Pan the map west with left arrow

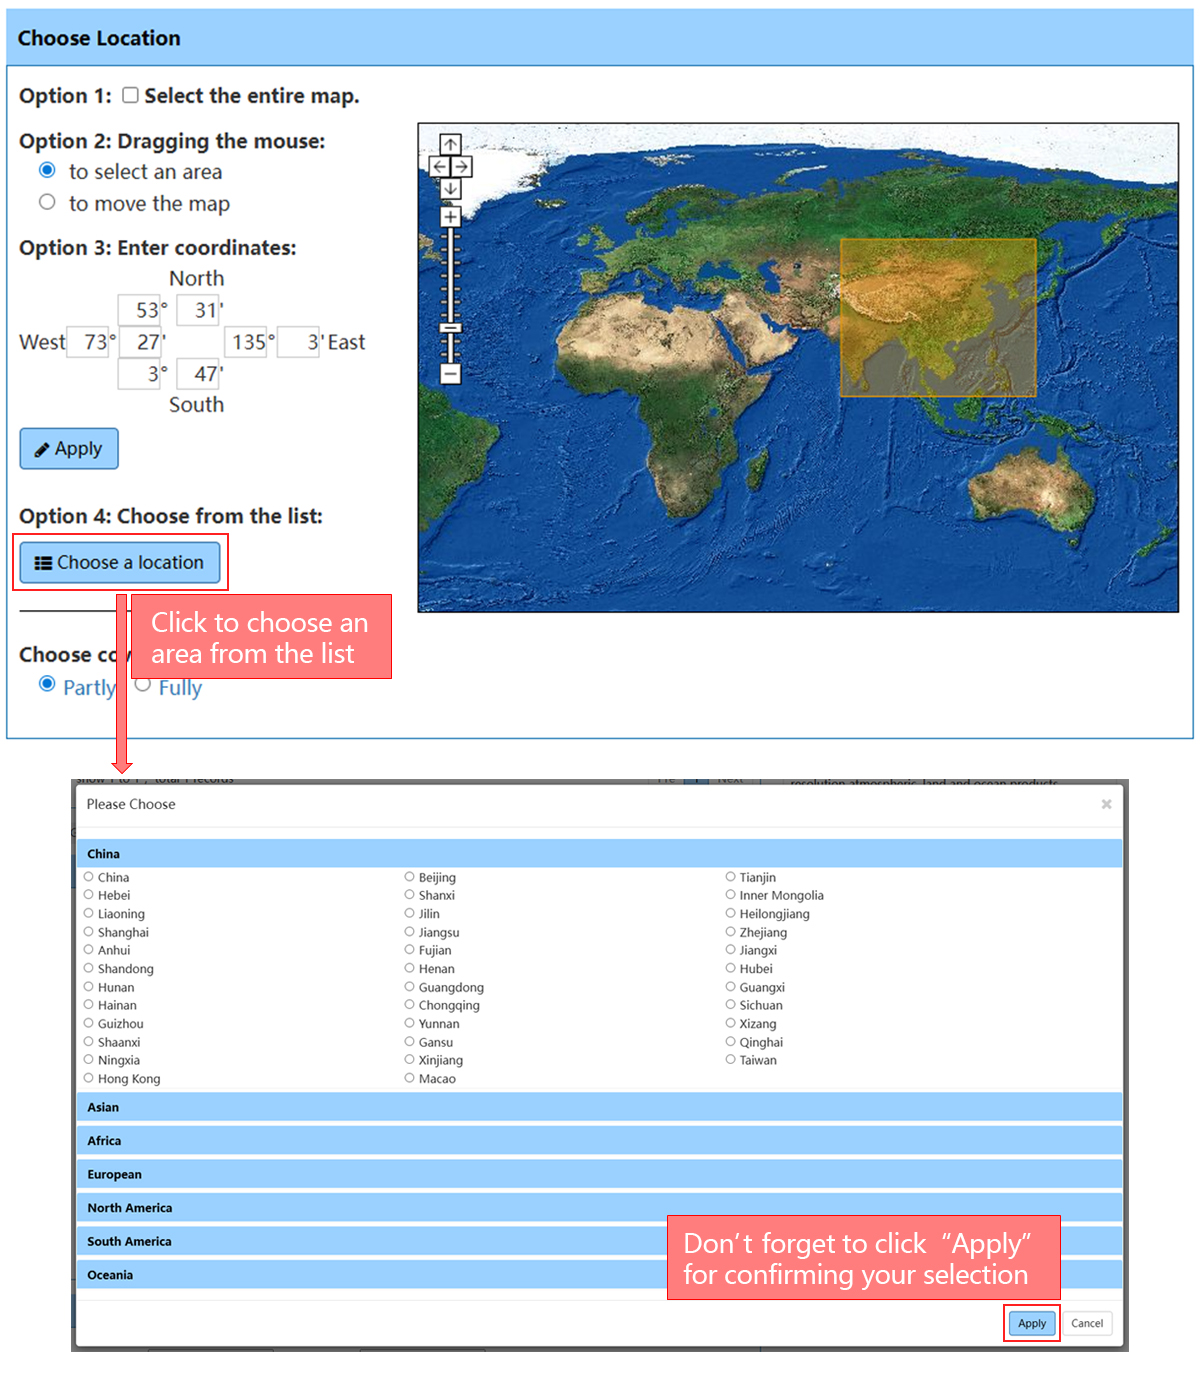tap(440, 167)
